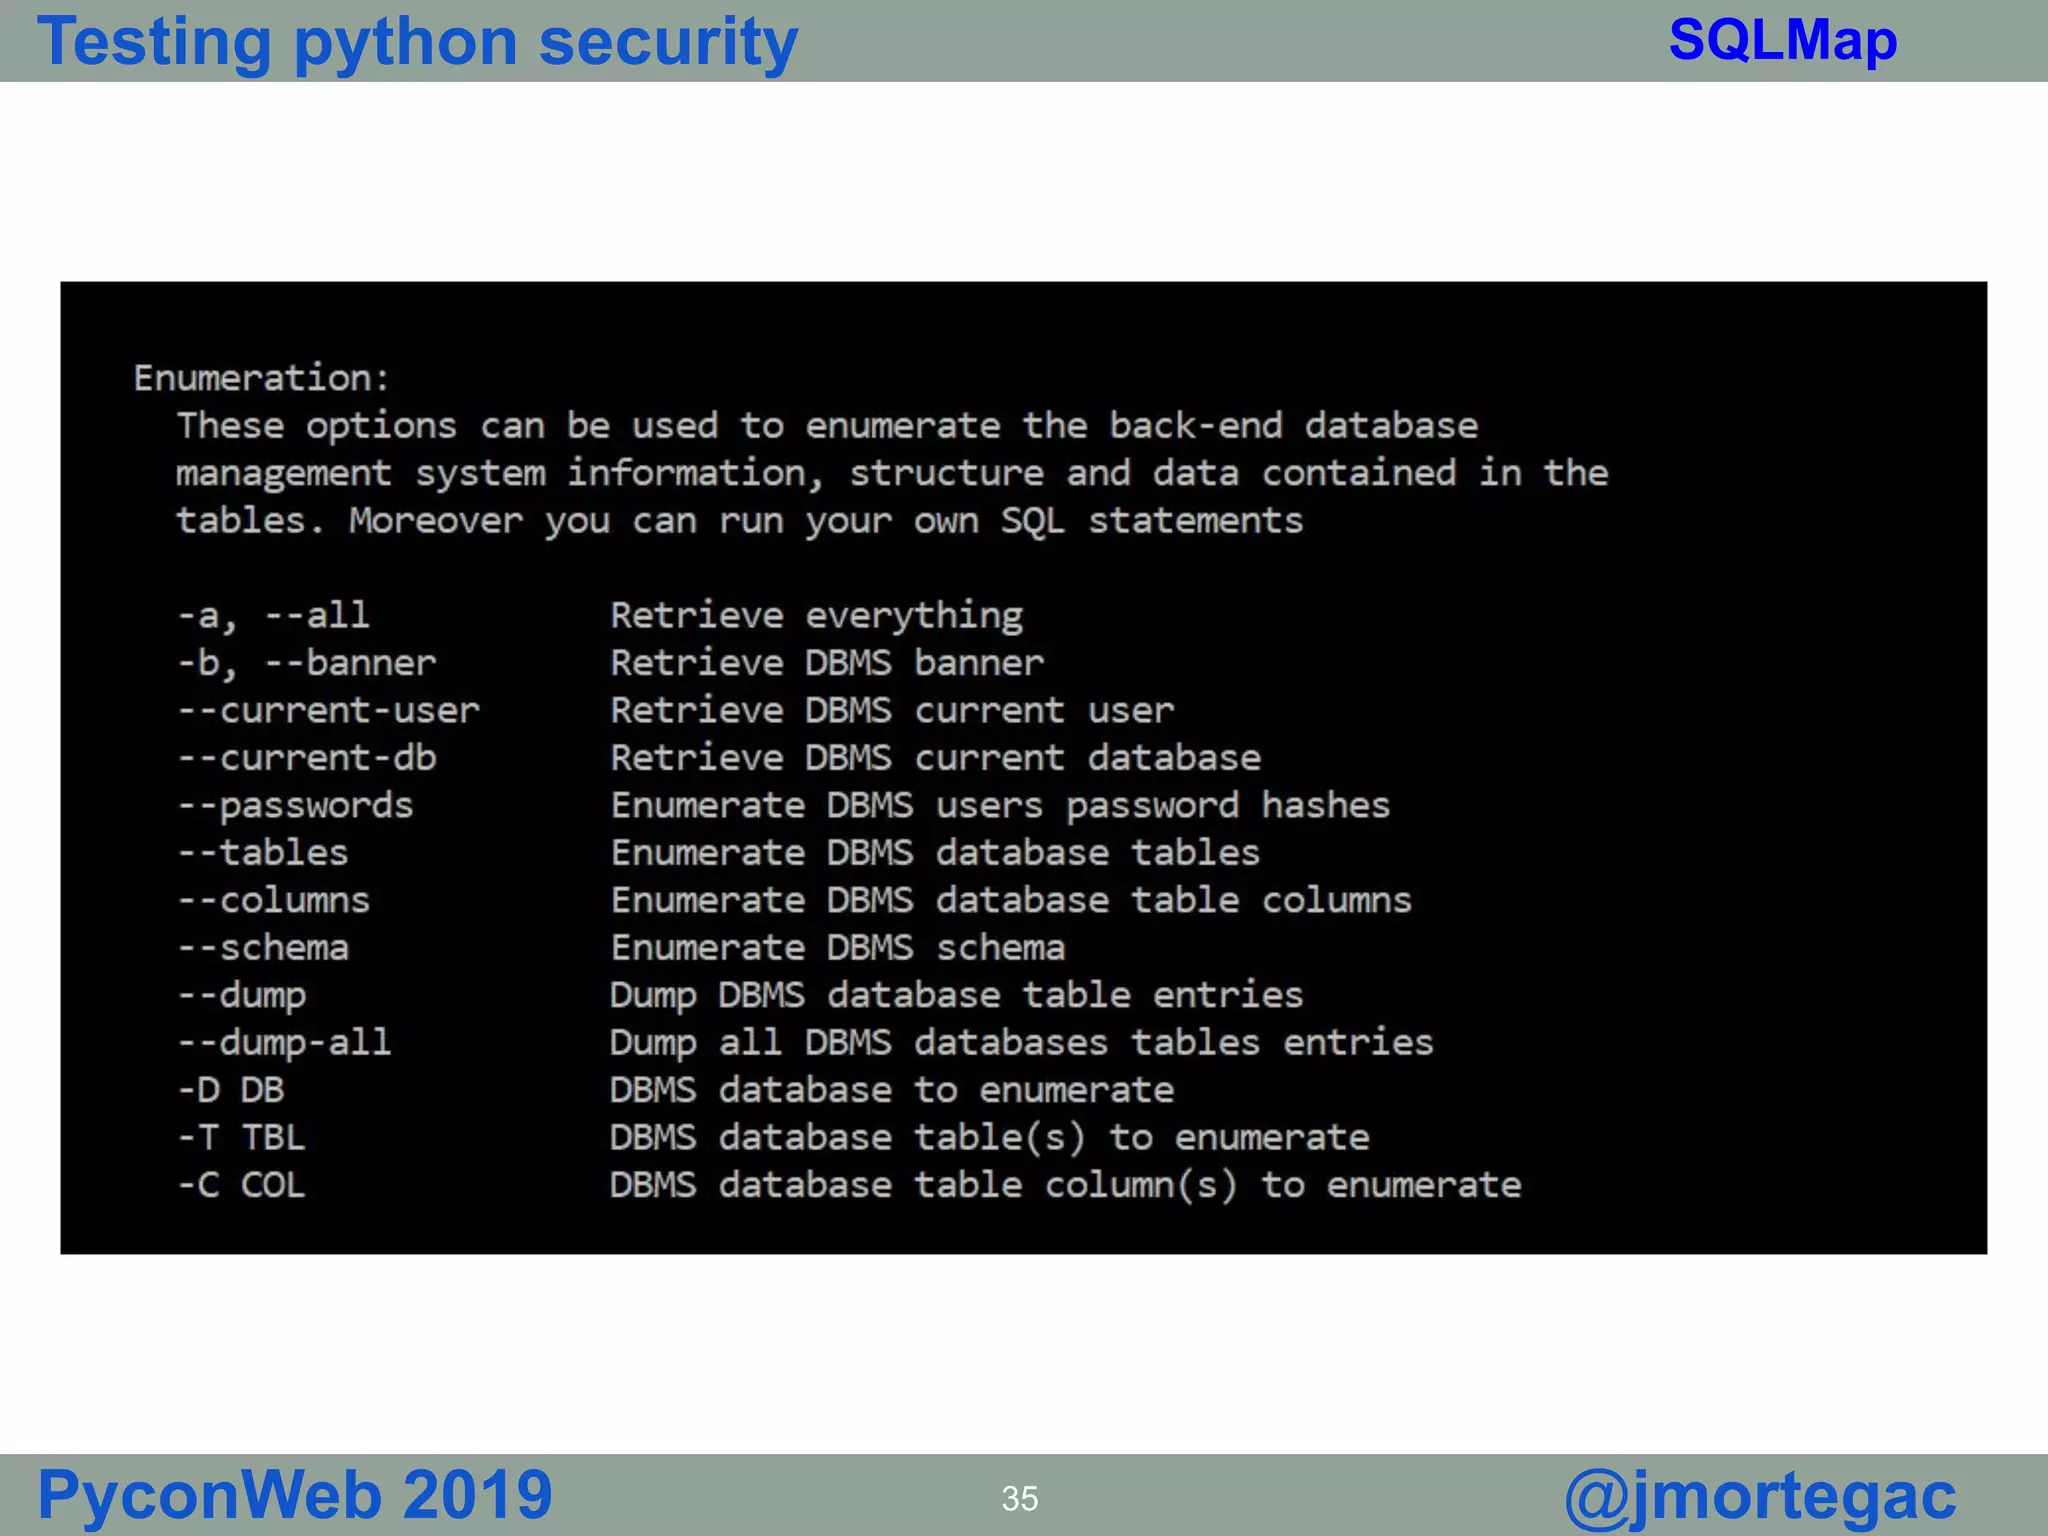Click the '--columns' option
Viewport: 2048px width, 1536px height.
(274, 900)
